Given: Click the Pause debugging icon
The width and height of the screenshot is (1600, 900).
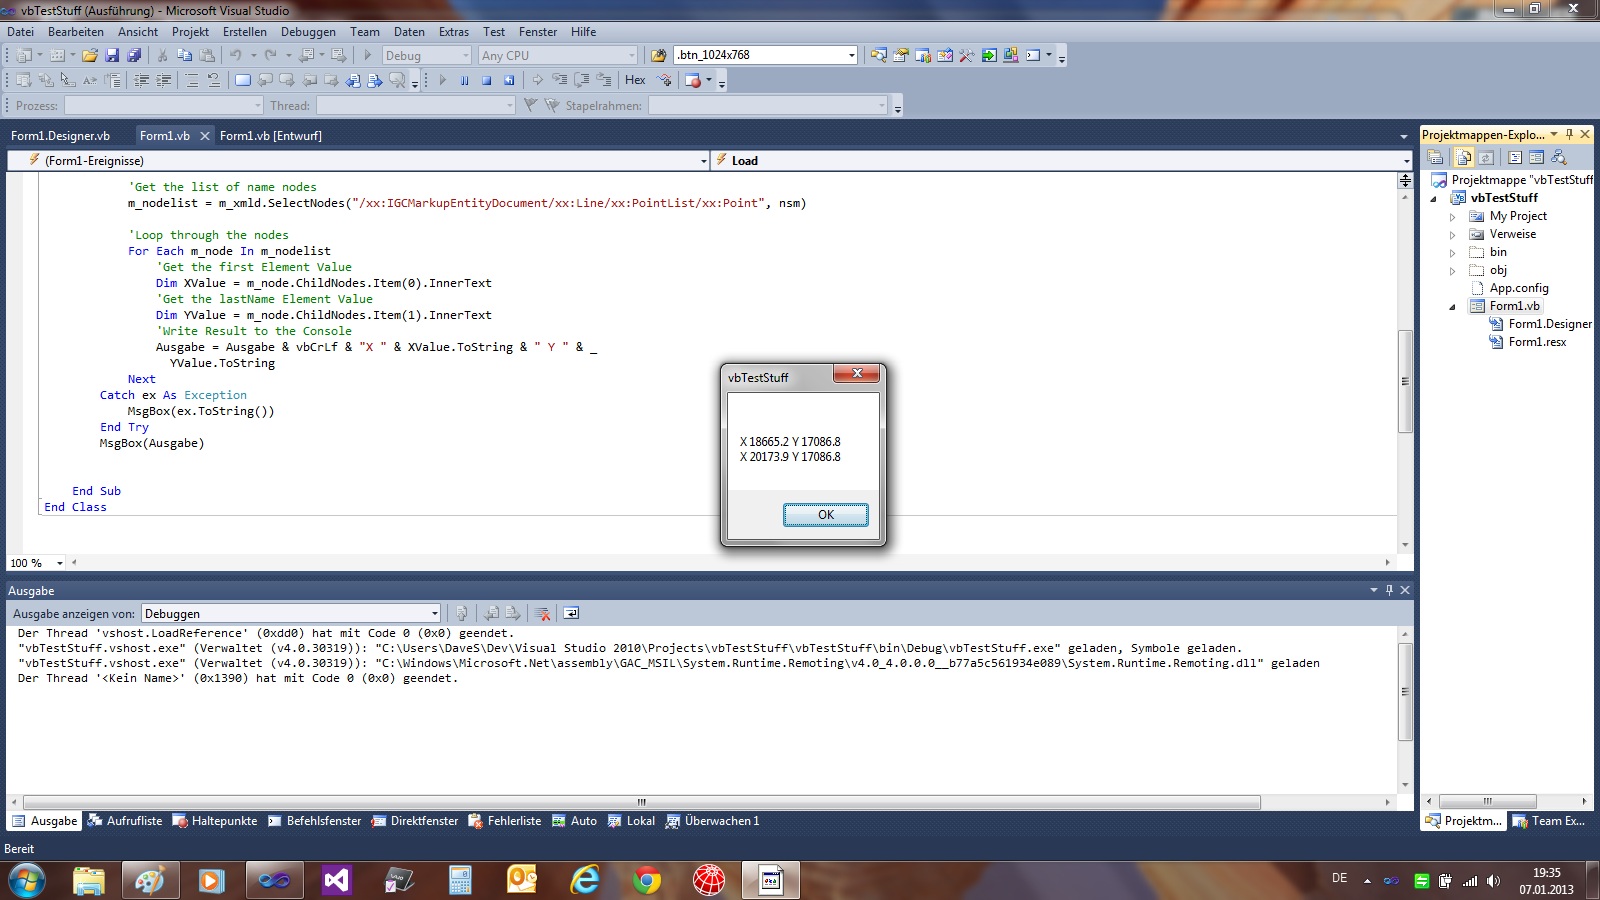Looking at the screenshot, I should pos(464,80).
